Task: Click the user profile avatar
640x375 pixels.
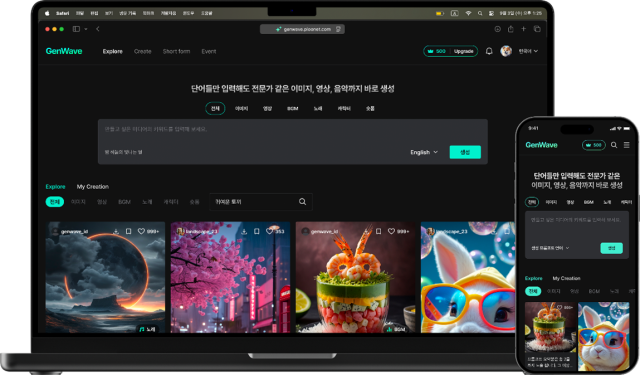Action: point(506,51)
